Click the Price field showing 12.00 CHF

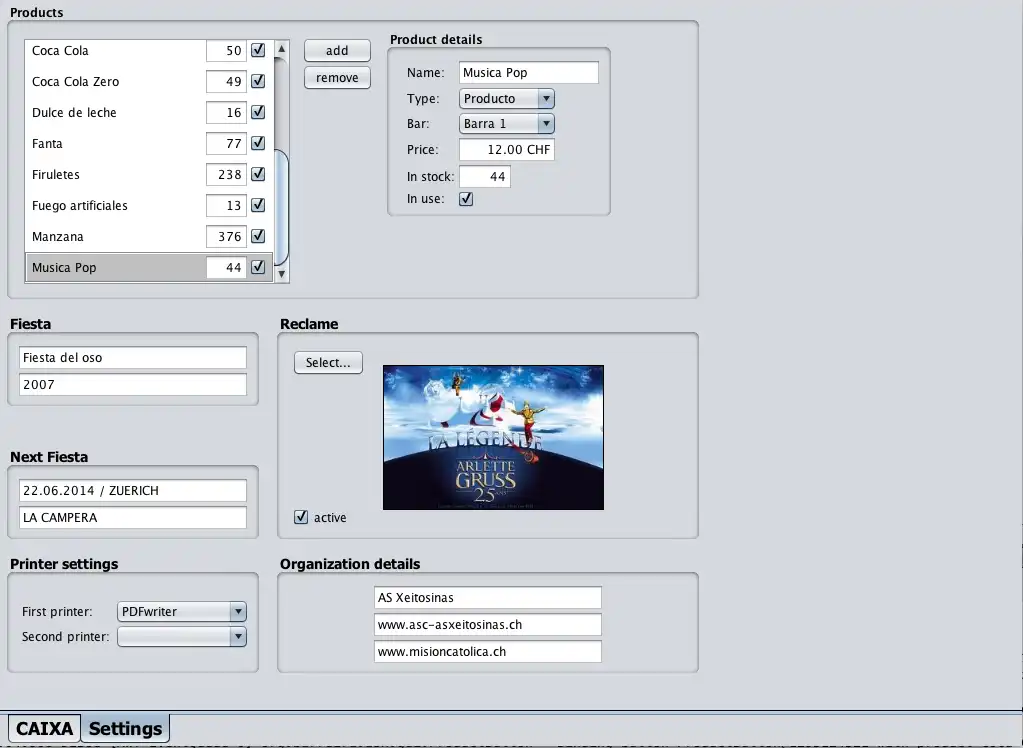pyautogui.click(x=507, y=149)
